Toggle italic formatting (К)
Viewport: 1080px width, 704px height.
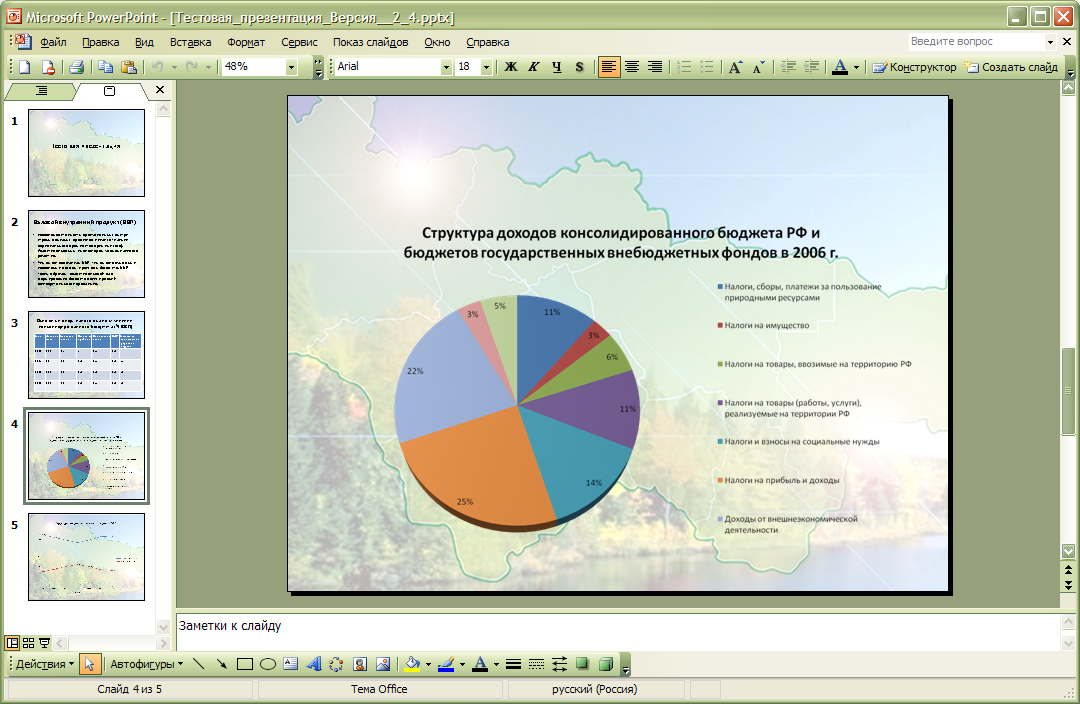click(534, 67)
